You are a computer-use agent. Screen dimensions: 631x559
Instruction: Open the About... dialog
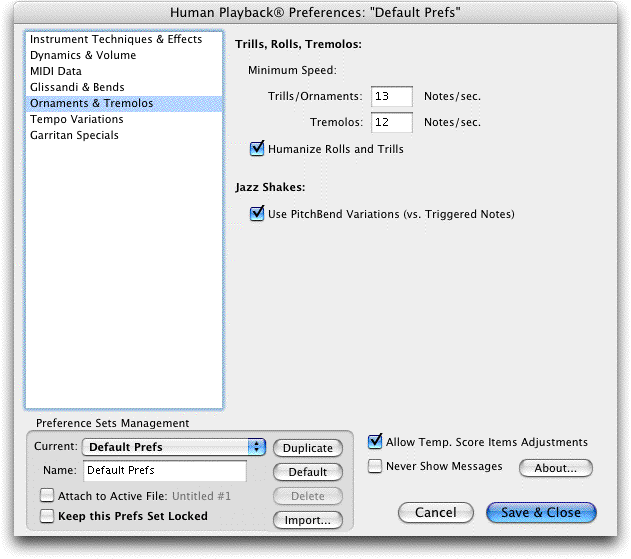coord(555,468)
